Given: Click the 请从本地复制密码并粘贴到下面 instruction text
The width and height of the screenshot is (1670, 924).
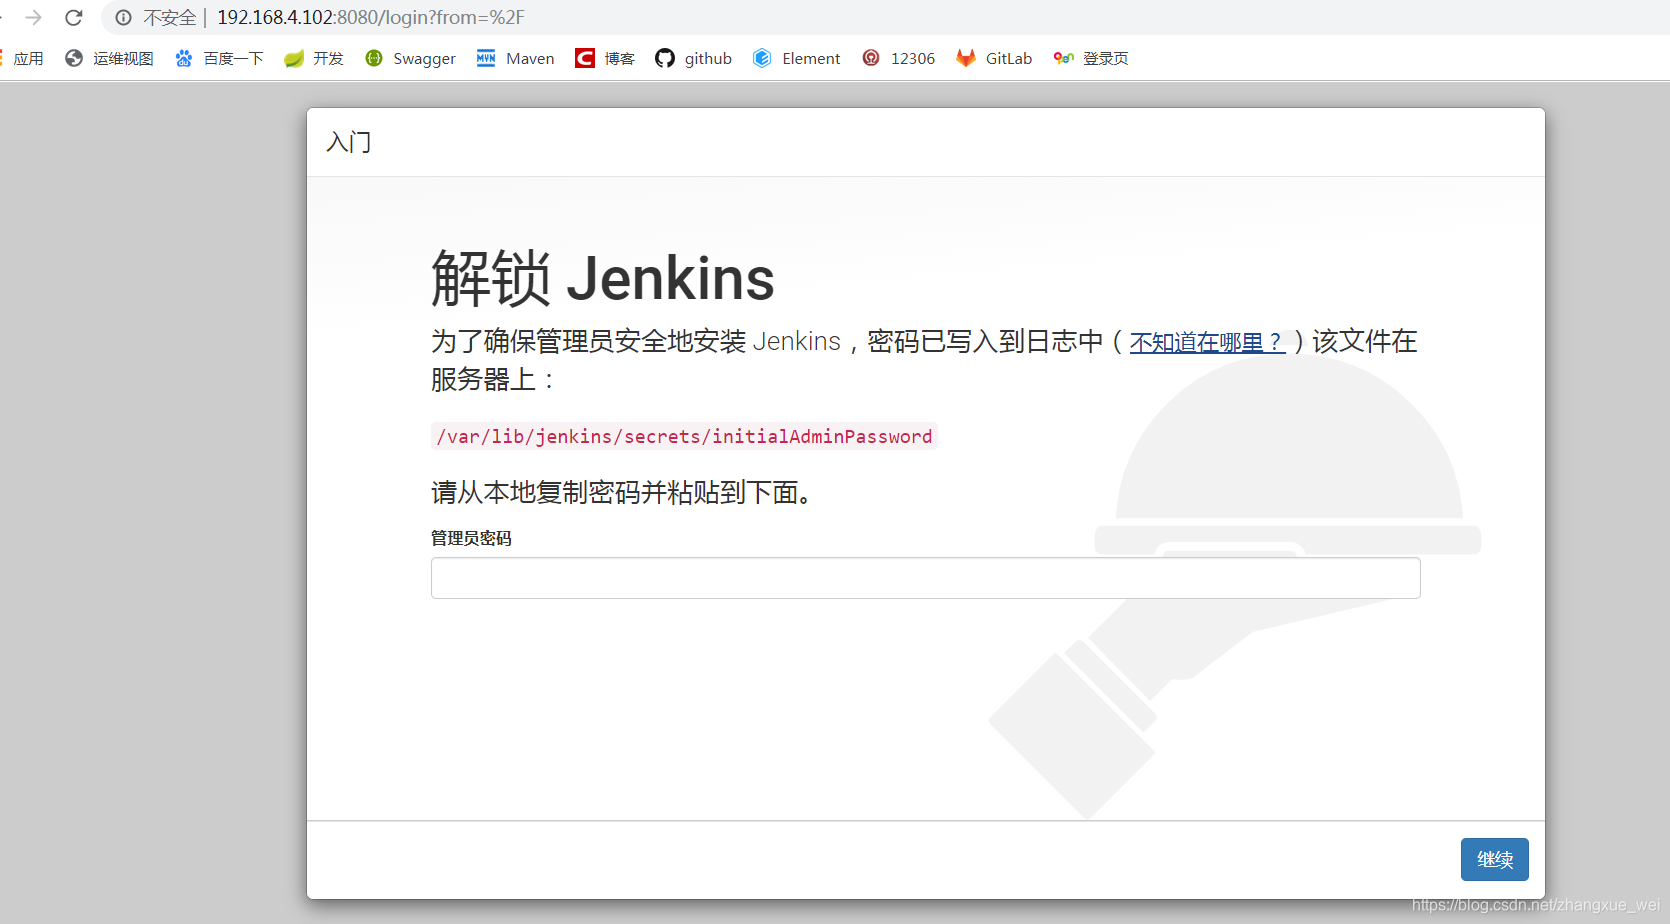Looking at the screenshot, I should pos(620,492).
